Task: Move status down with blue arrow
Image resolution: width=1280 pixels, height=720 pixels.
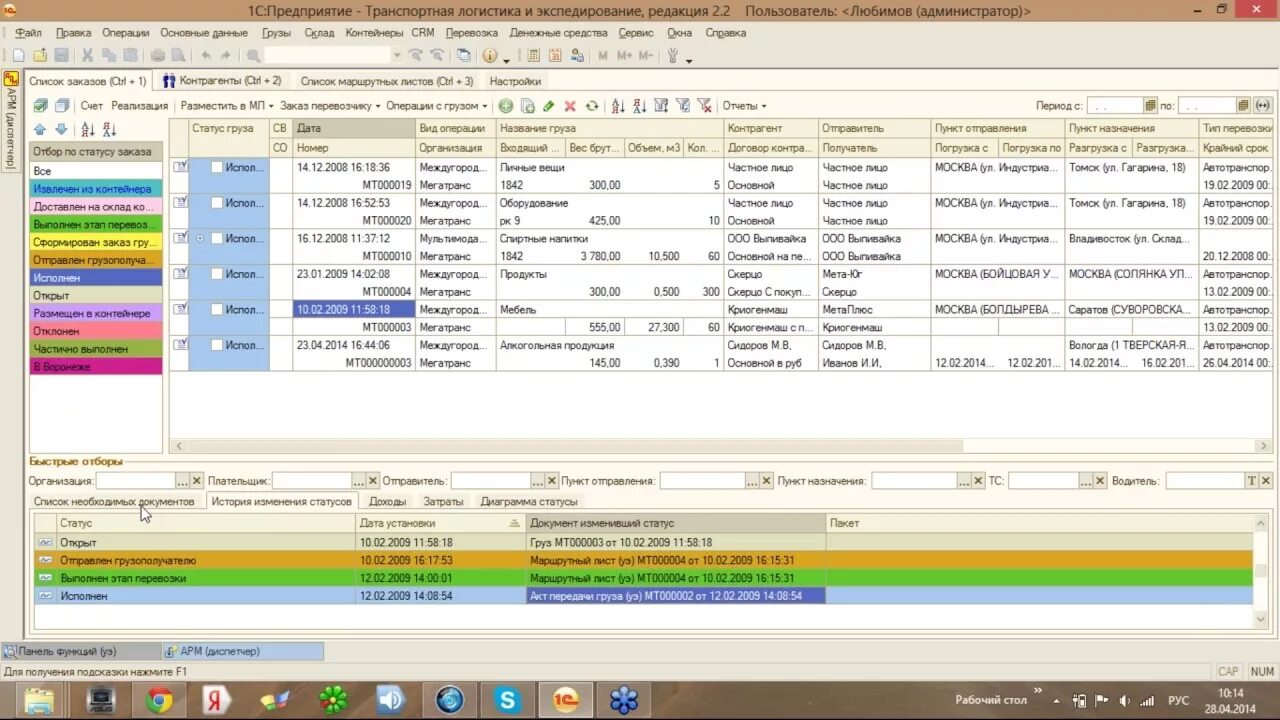Action: coord(61,129)
